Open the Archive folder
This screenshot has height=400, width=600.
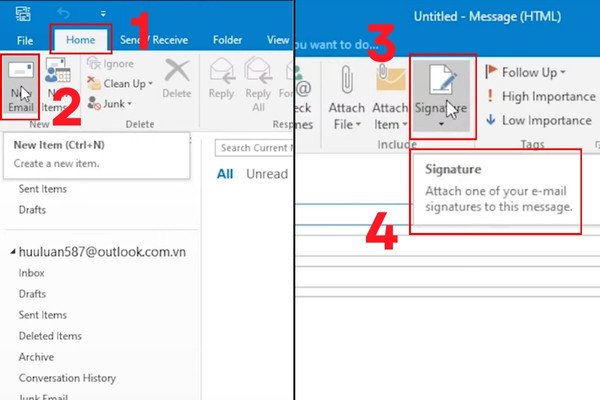pyautogui.click(x=36, y=357)
